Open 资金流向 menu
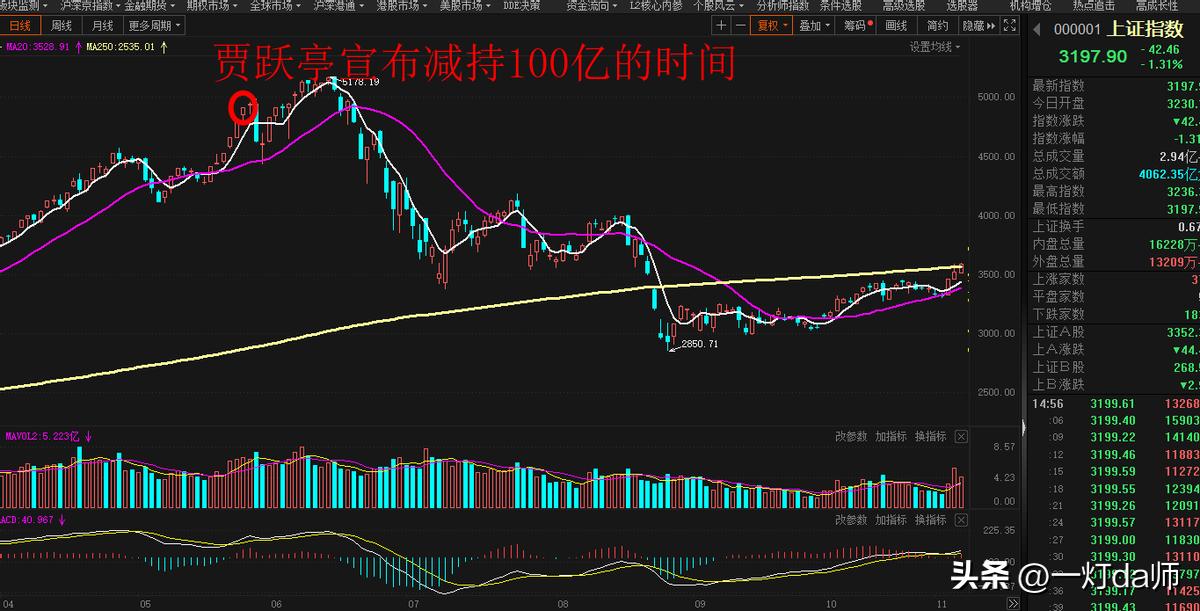 [592, 5]
